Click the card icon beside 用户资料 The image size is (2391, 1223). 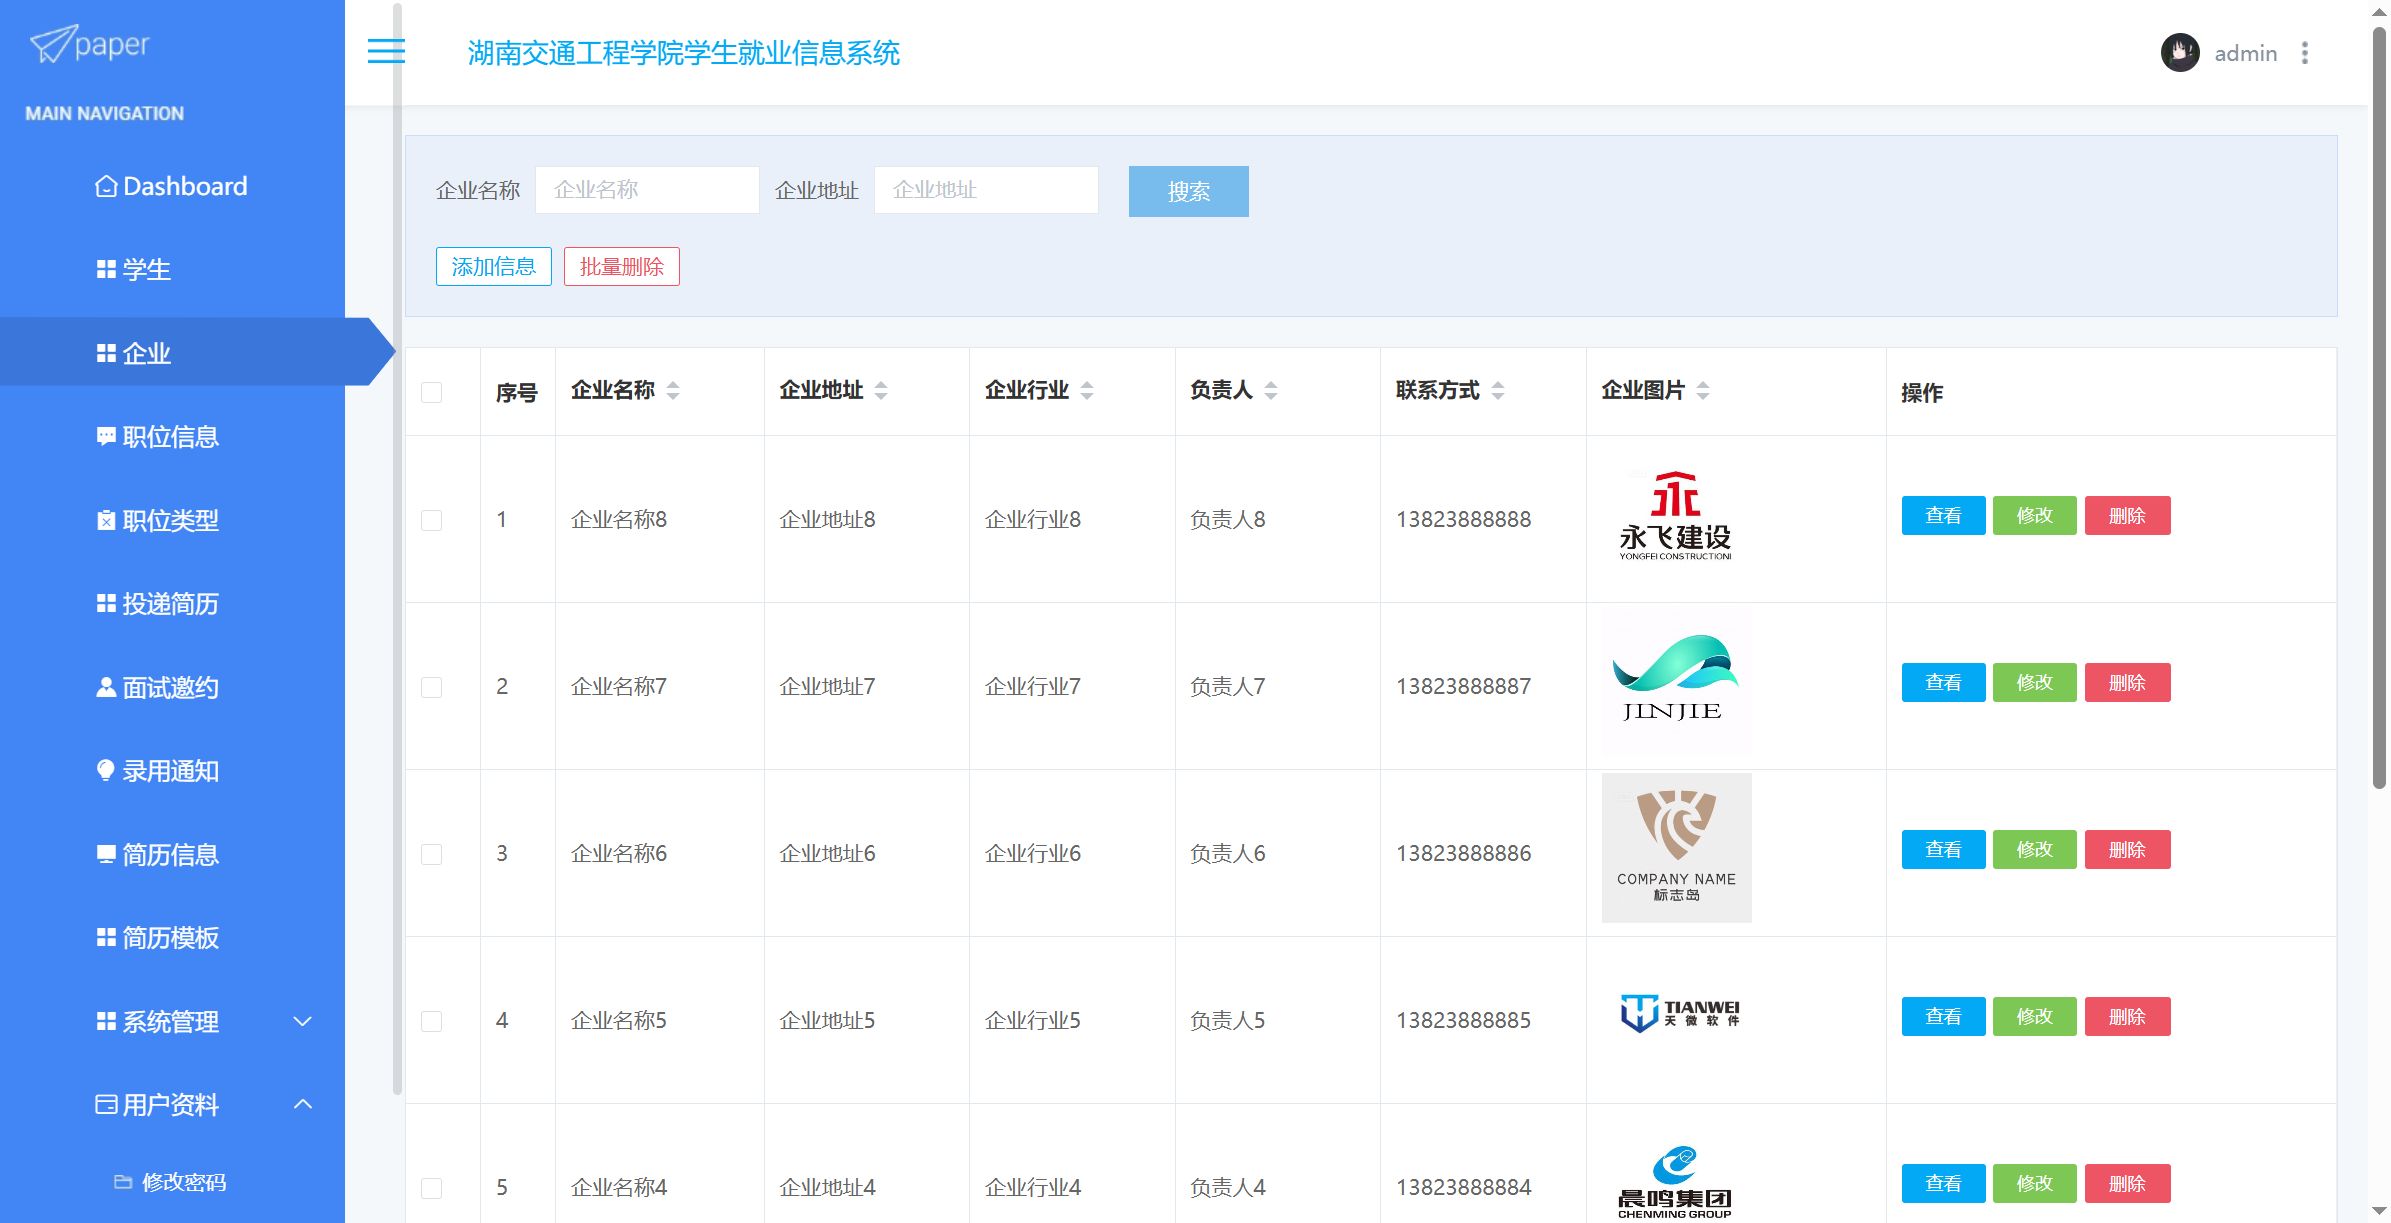(106, 1104)
